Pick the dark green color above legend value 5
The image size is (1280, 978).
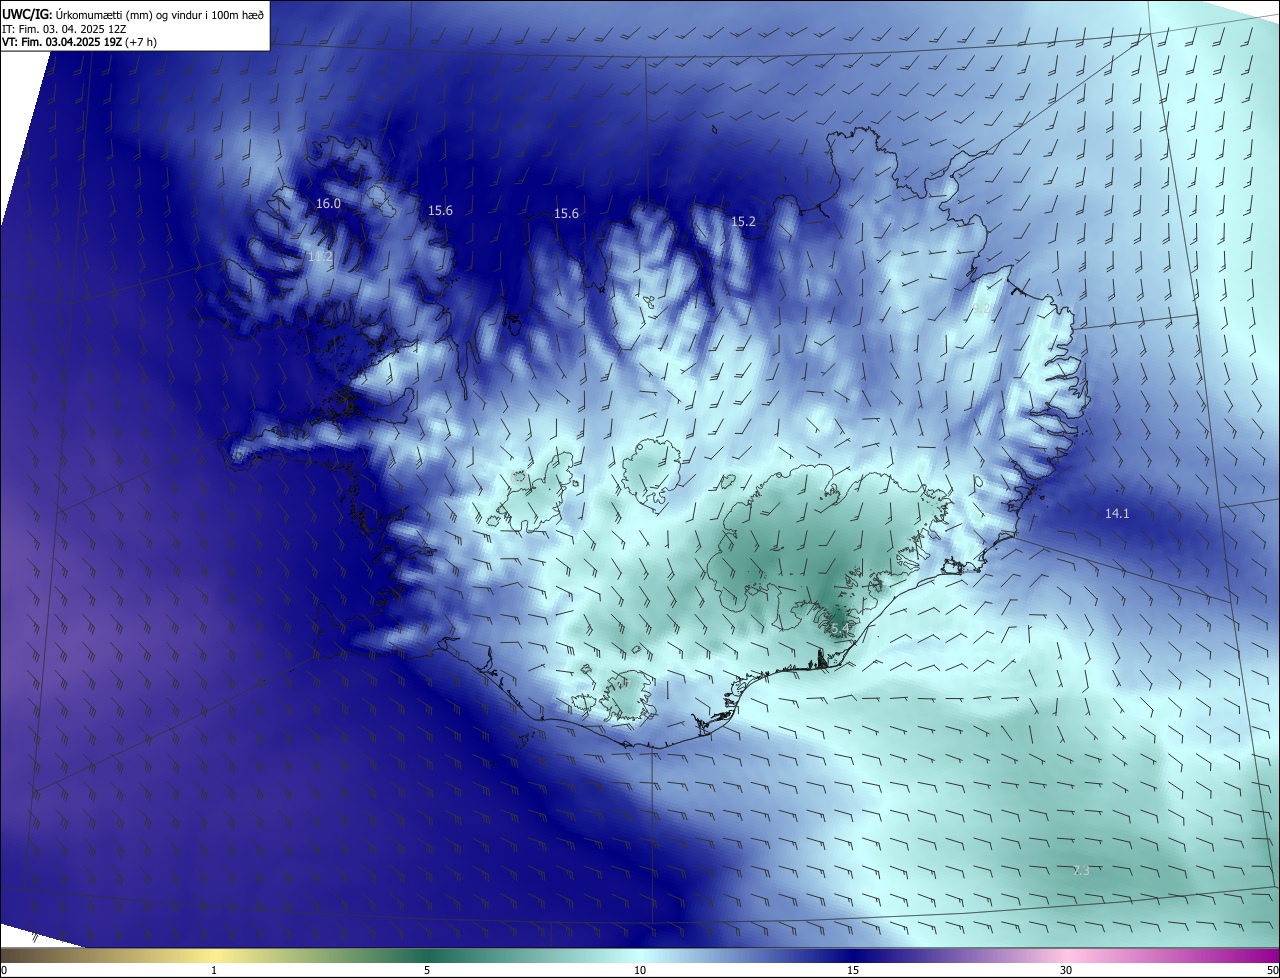427,955
